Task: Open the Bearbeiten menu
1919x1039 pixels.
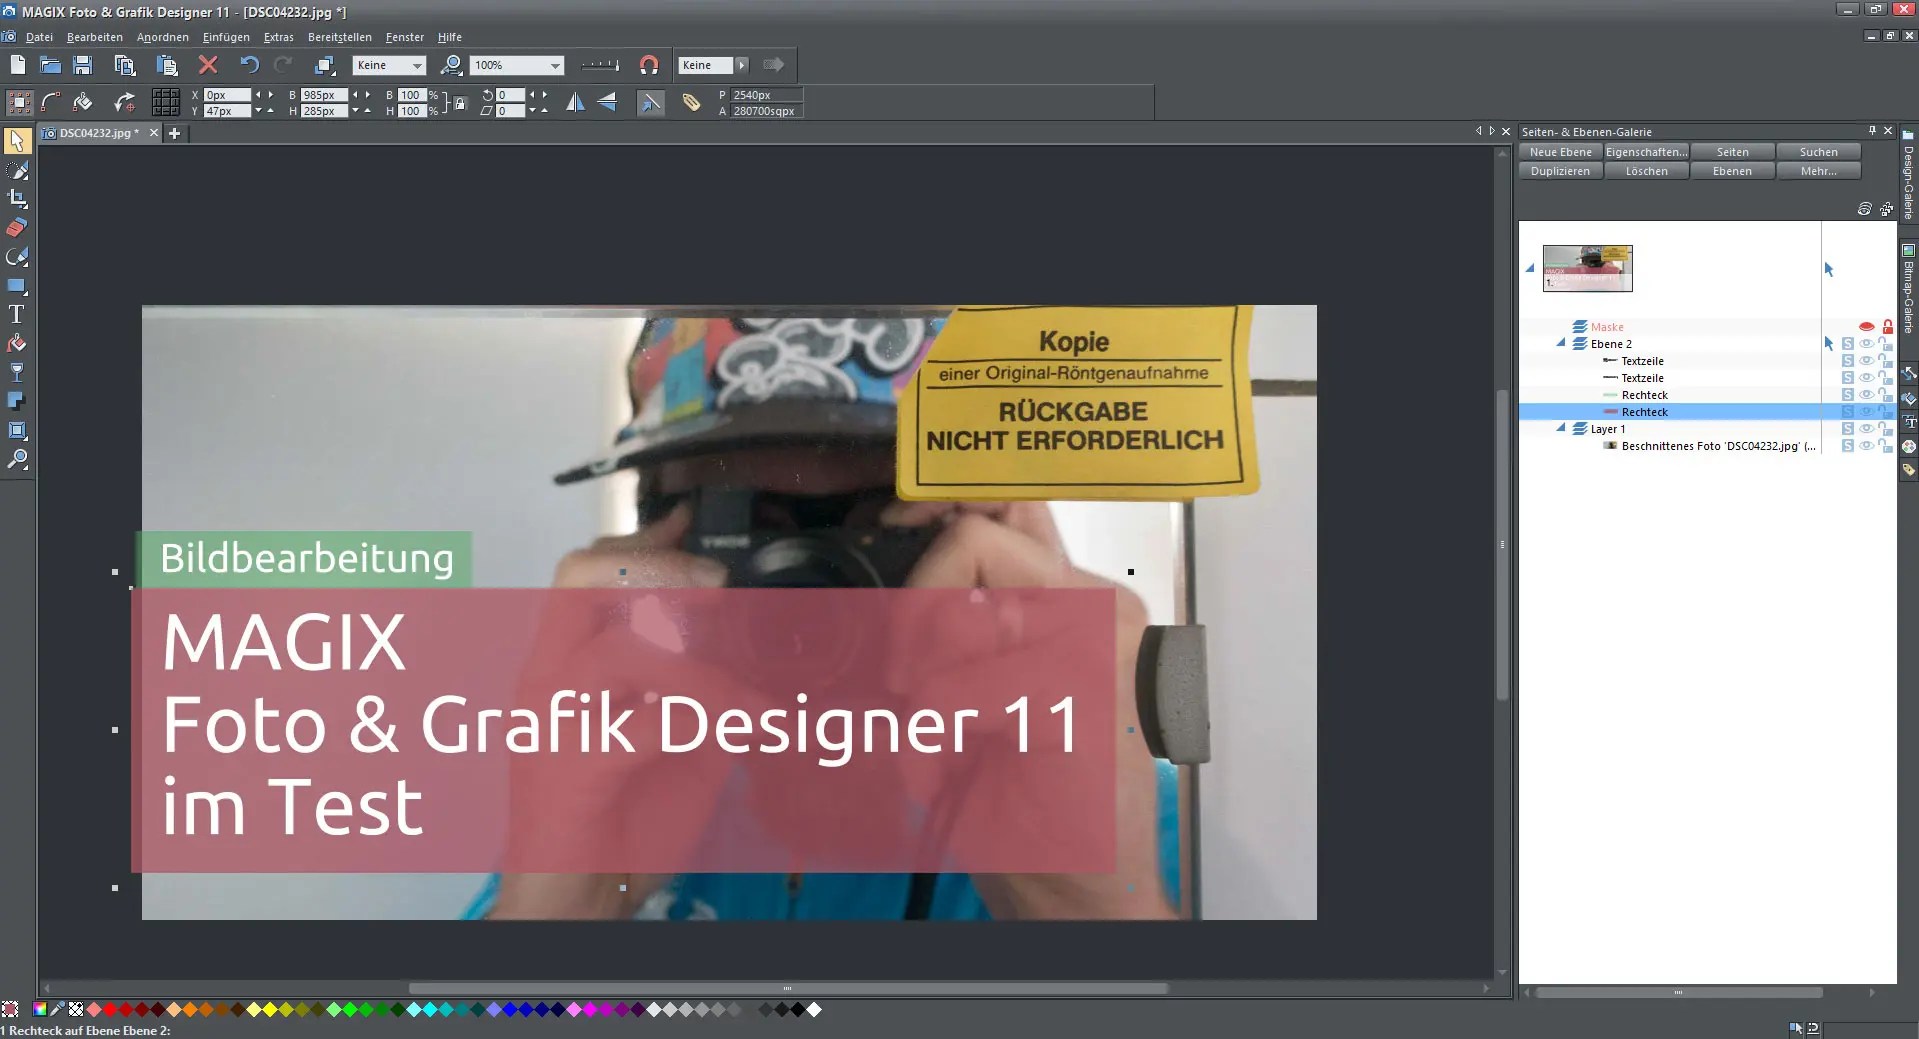Action: tap(95, 37)
